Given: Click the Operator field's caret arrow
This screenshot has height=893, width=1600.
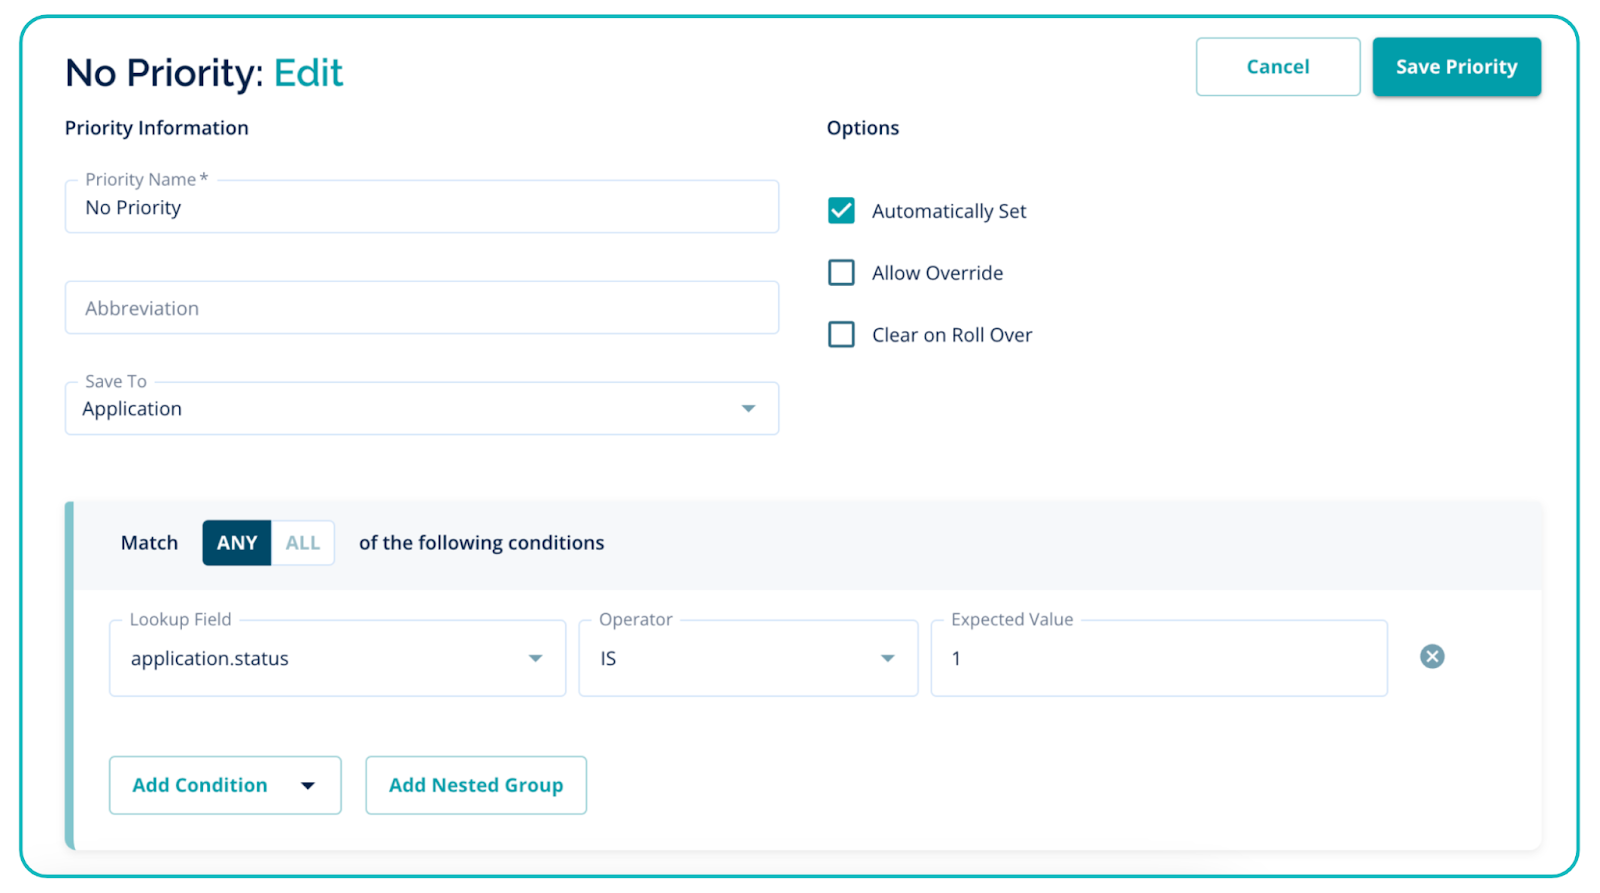Looking at the screenshot, I should [887, 658].
